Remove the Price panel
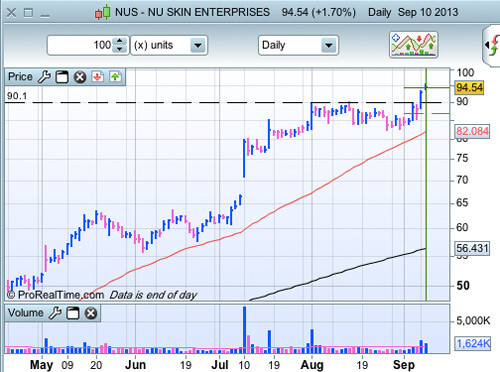 (x=80, y=77)
